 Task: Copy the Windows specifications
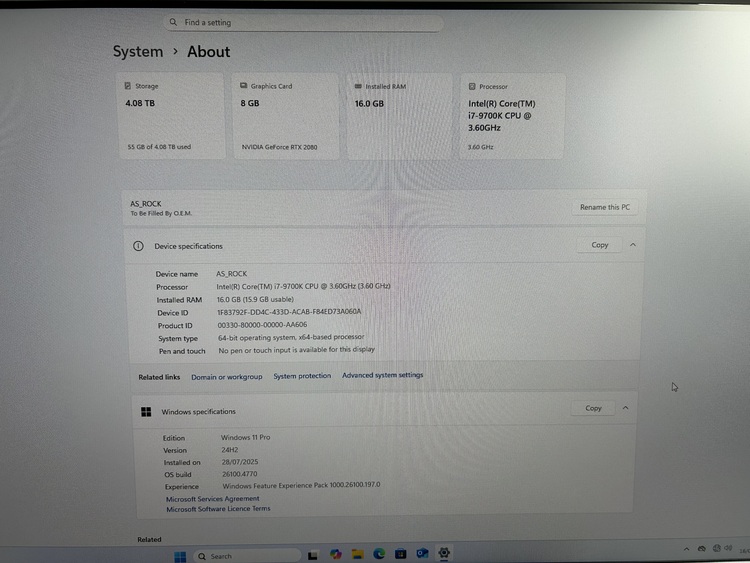[x=593, y=408]
